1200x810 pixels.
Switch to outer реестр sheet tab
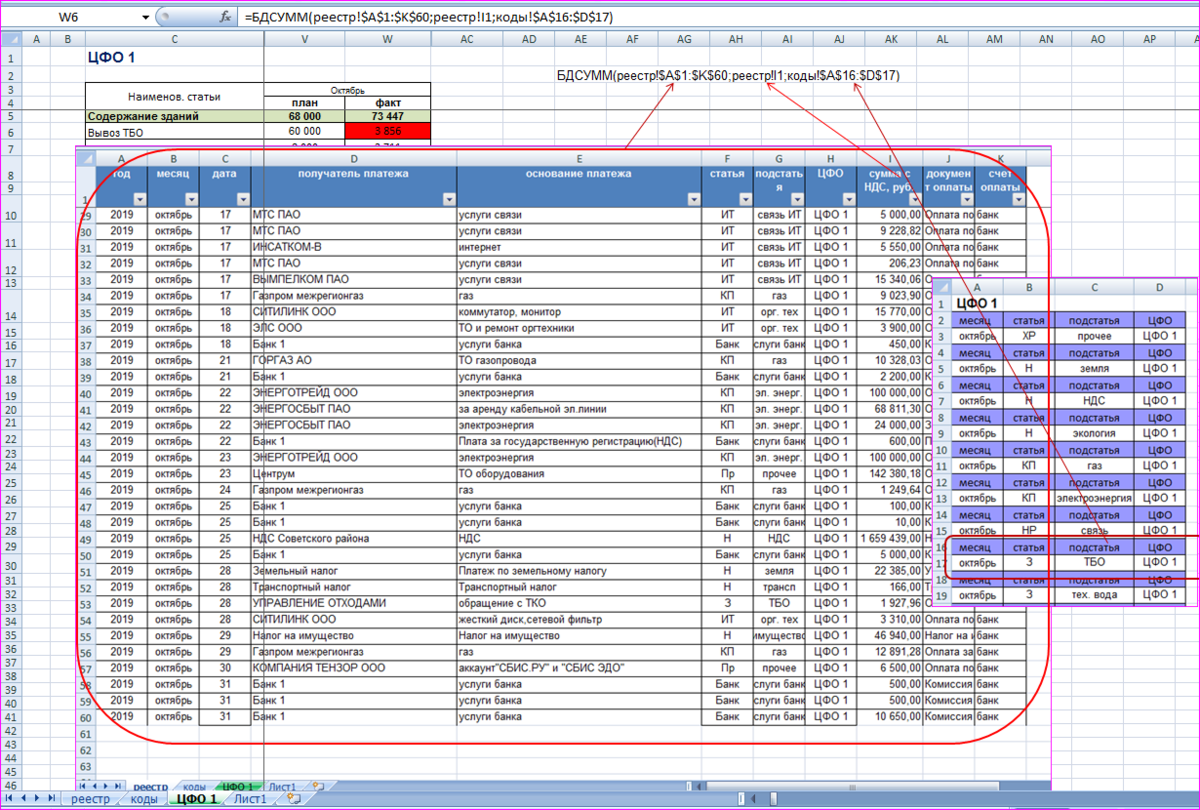91,798
